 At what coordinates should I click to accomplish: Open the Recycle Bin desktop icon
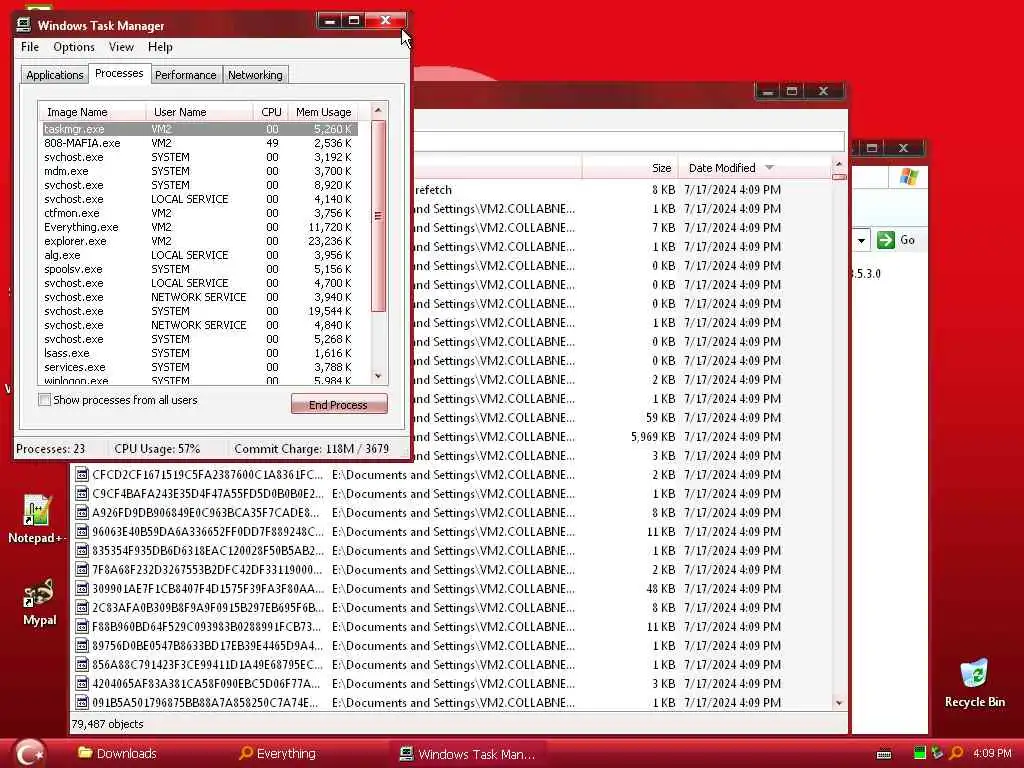click(x=974, y=683)
